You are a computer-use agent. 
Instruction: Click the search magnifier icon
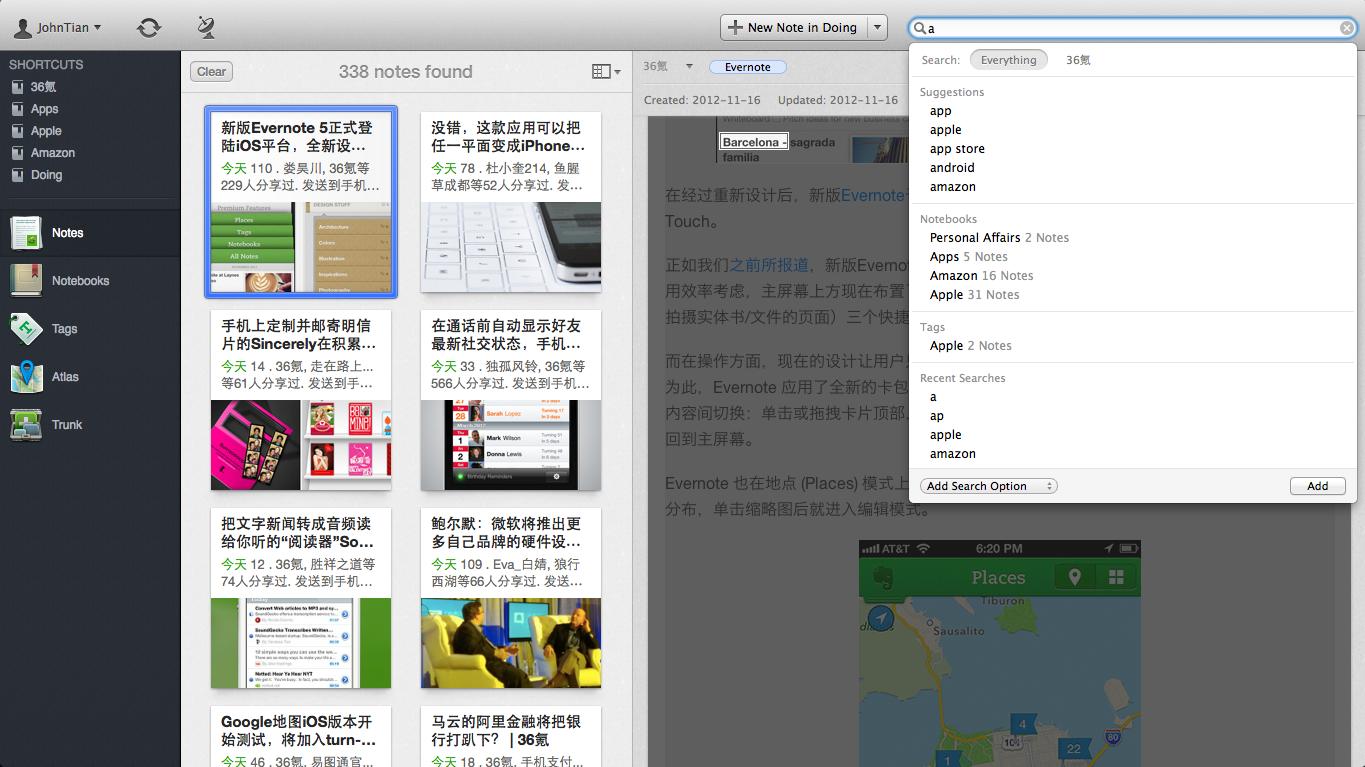coord(919,28)
